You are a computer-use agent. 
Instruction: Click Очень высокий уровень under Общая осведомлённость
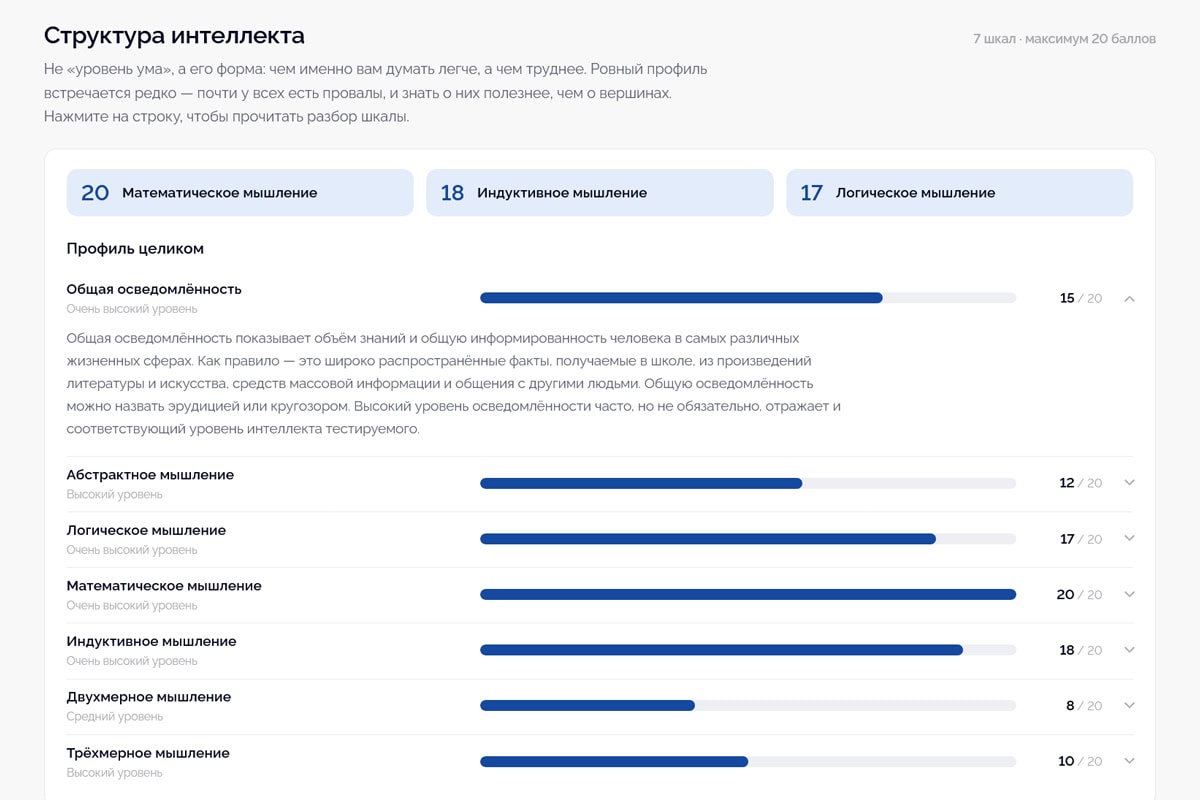coord(132,309)
